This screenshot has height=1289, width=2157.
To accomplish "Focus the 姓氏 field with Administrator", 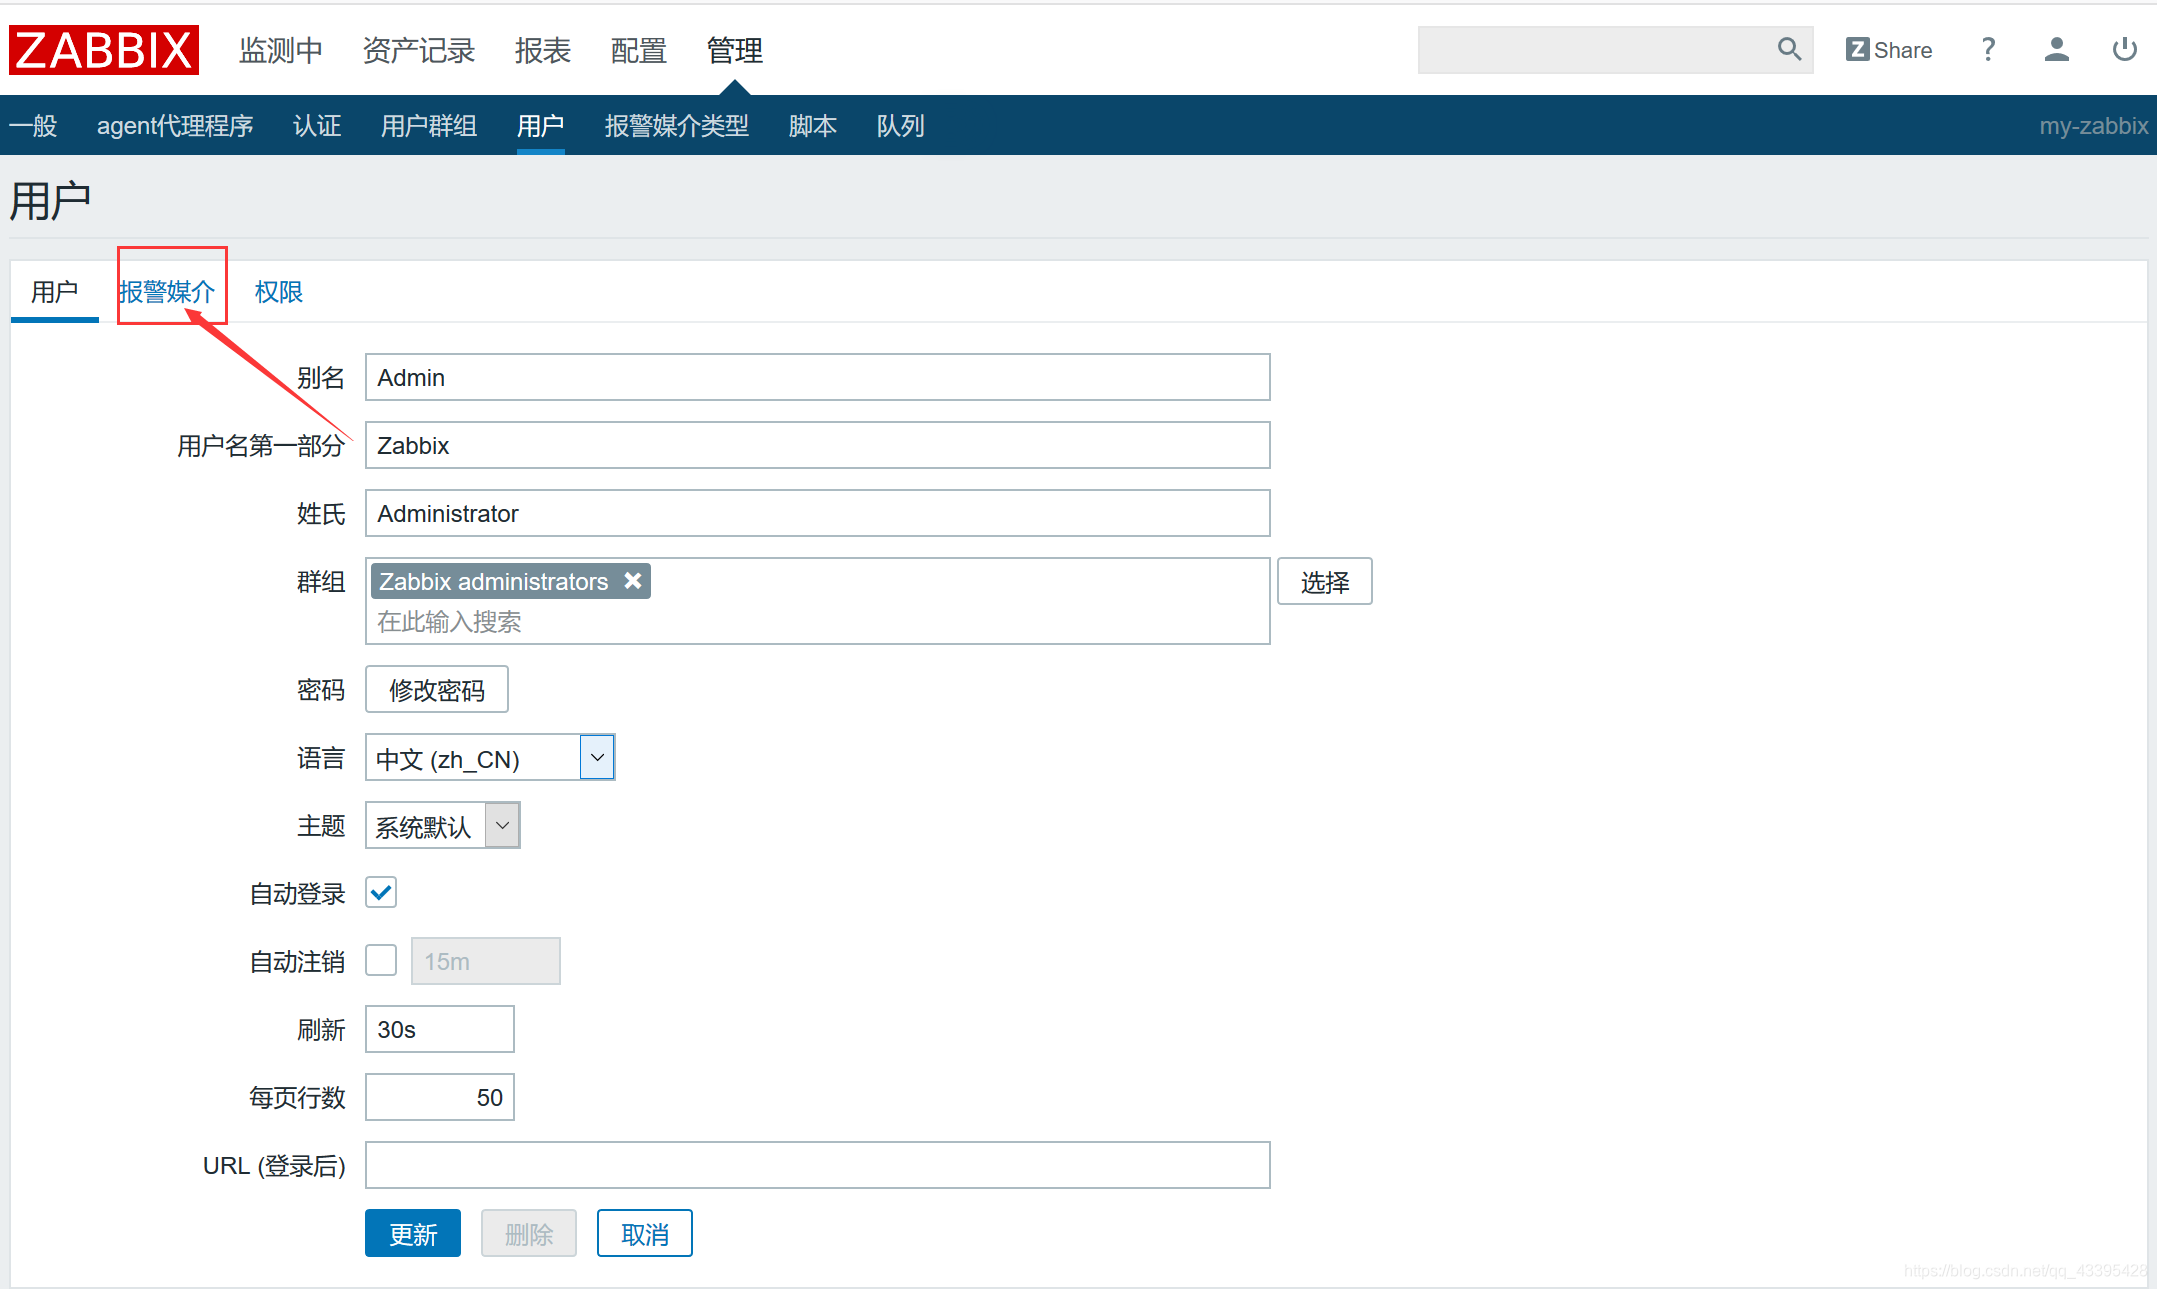I will (x=818, y=513).
